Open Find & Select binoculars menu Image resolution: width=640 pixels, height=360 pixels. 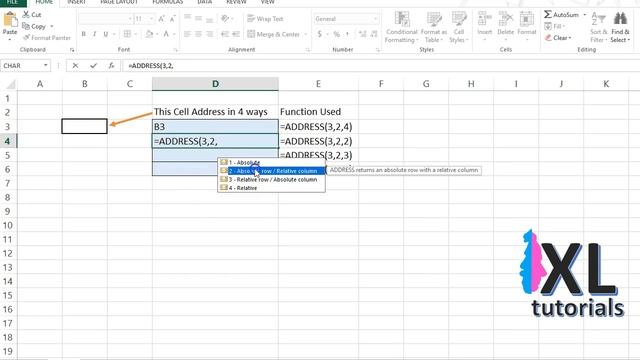[x=620, y=27]
